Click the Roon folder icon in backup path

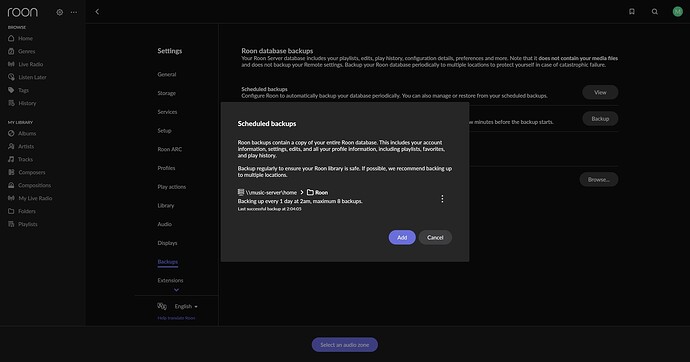click(x=310, y=192)
